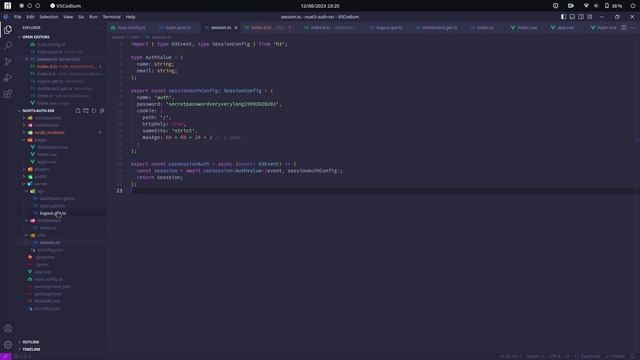This screenshot has height=360, width=640.
Task: Expand the plugins folder
Action: pos(42,169)
